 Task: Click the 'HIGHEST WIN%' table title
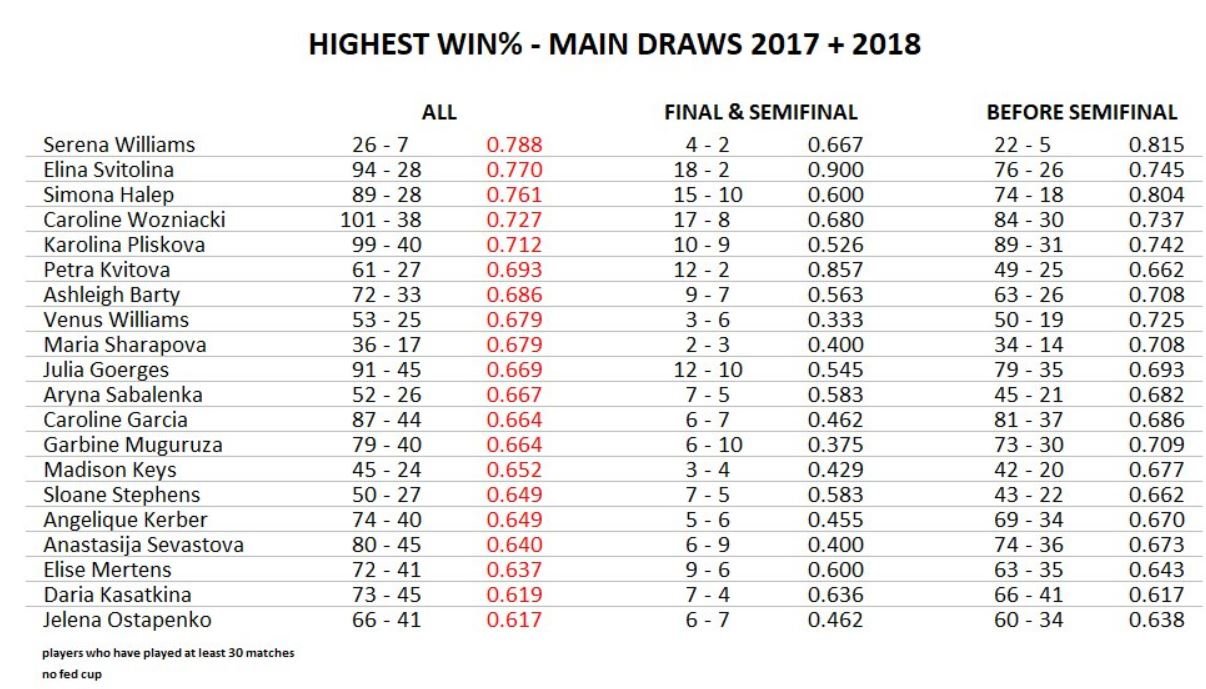point(614,45)
